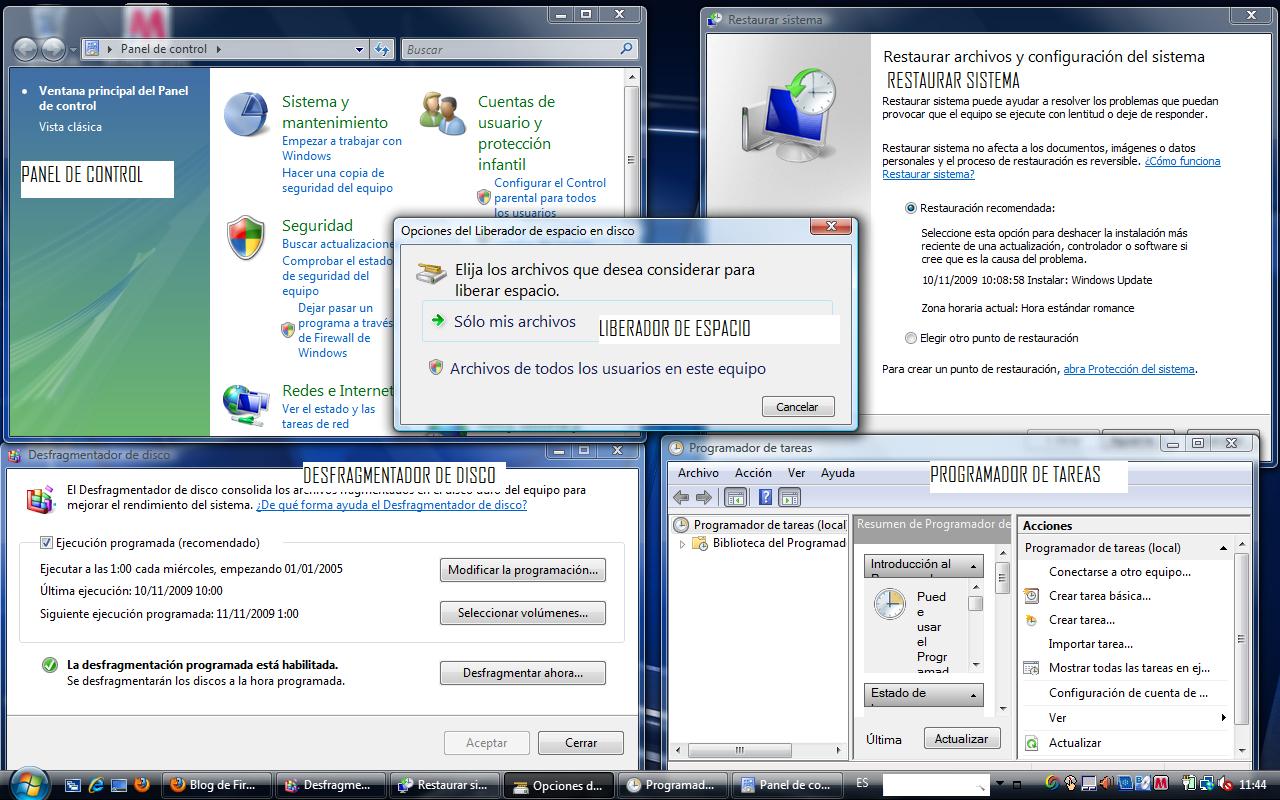Click the ES language indicator on taskbar
The image size is (1280, 800).
pyautogui.click(x=862, y=783)
